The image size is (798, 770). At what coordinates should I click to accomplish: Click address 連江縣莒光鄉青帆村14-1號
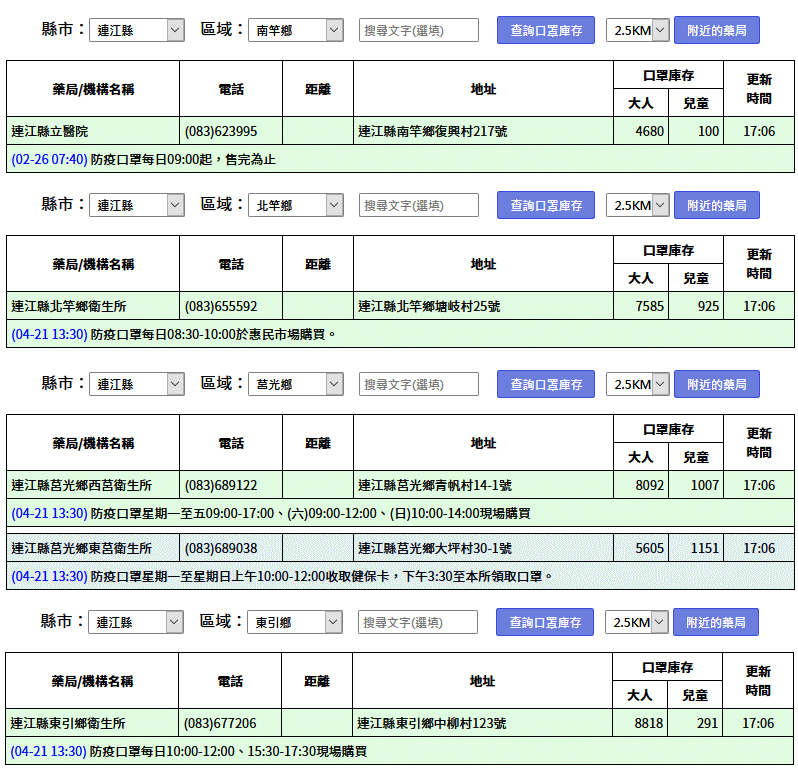click(x=435, y=486)
